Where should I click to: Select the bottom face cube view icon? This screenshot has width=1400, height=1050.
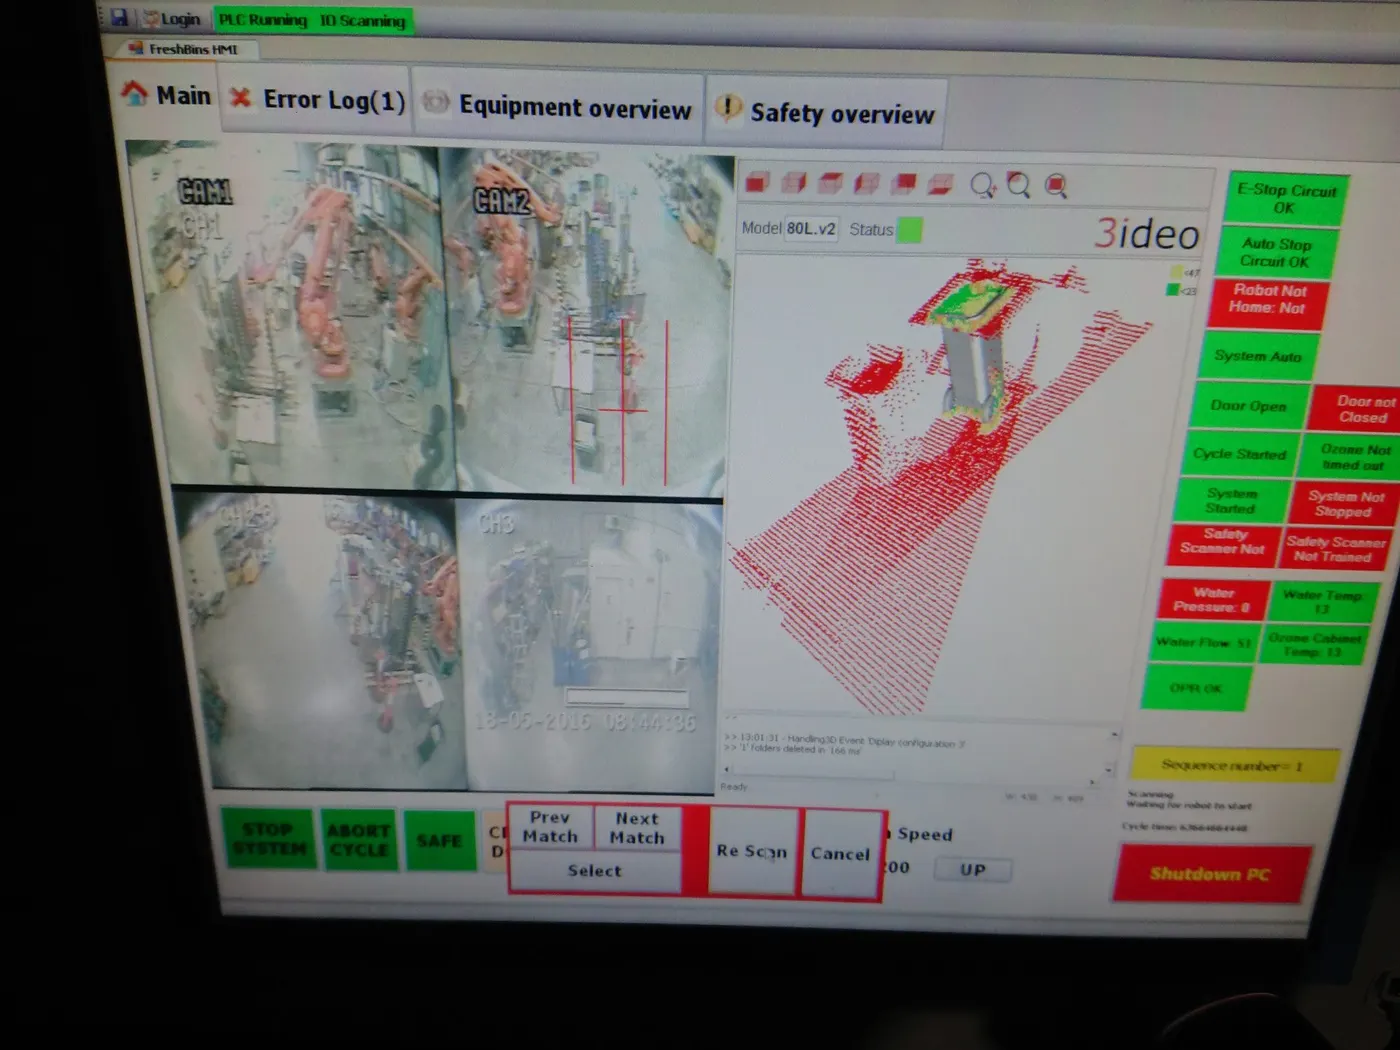coord(939,184)
